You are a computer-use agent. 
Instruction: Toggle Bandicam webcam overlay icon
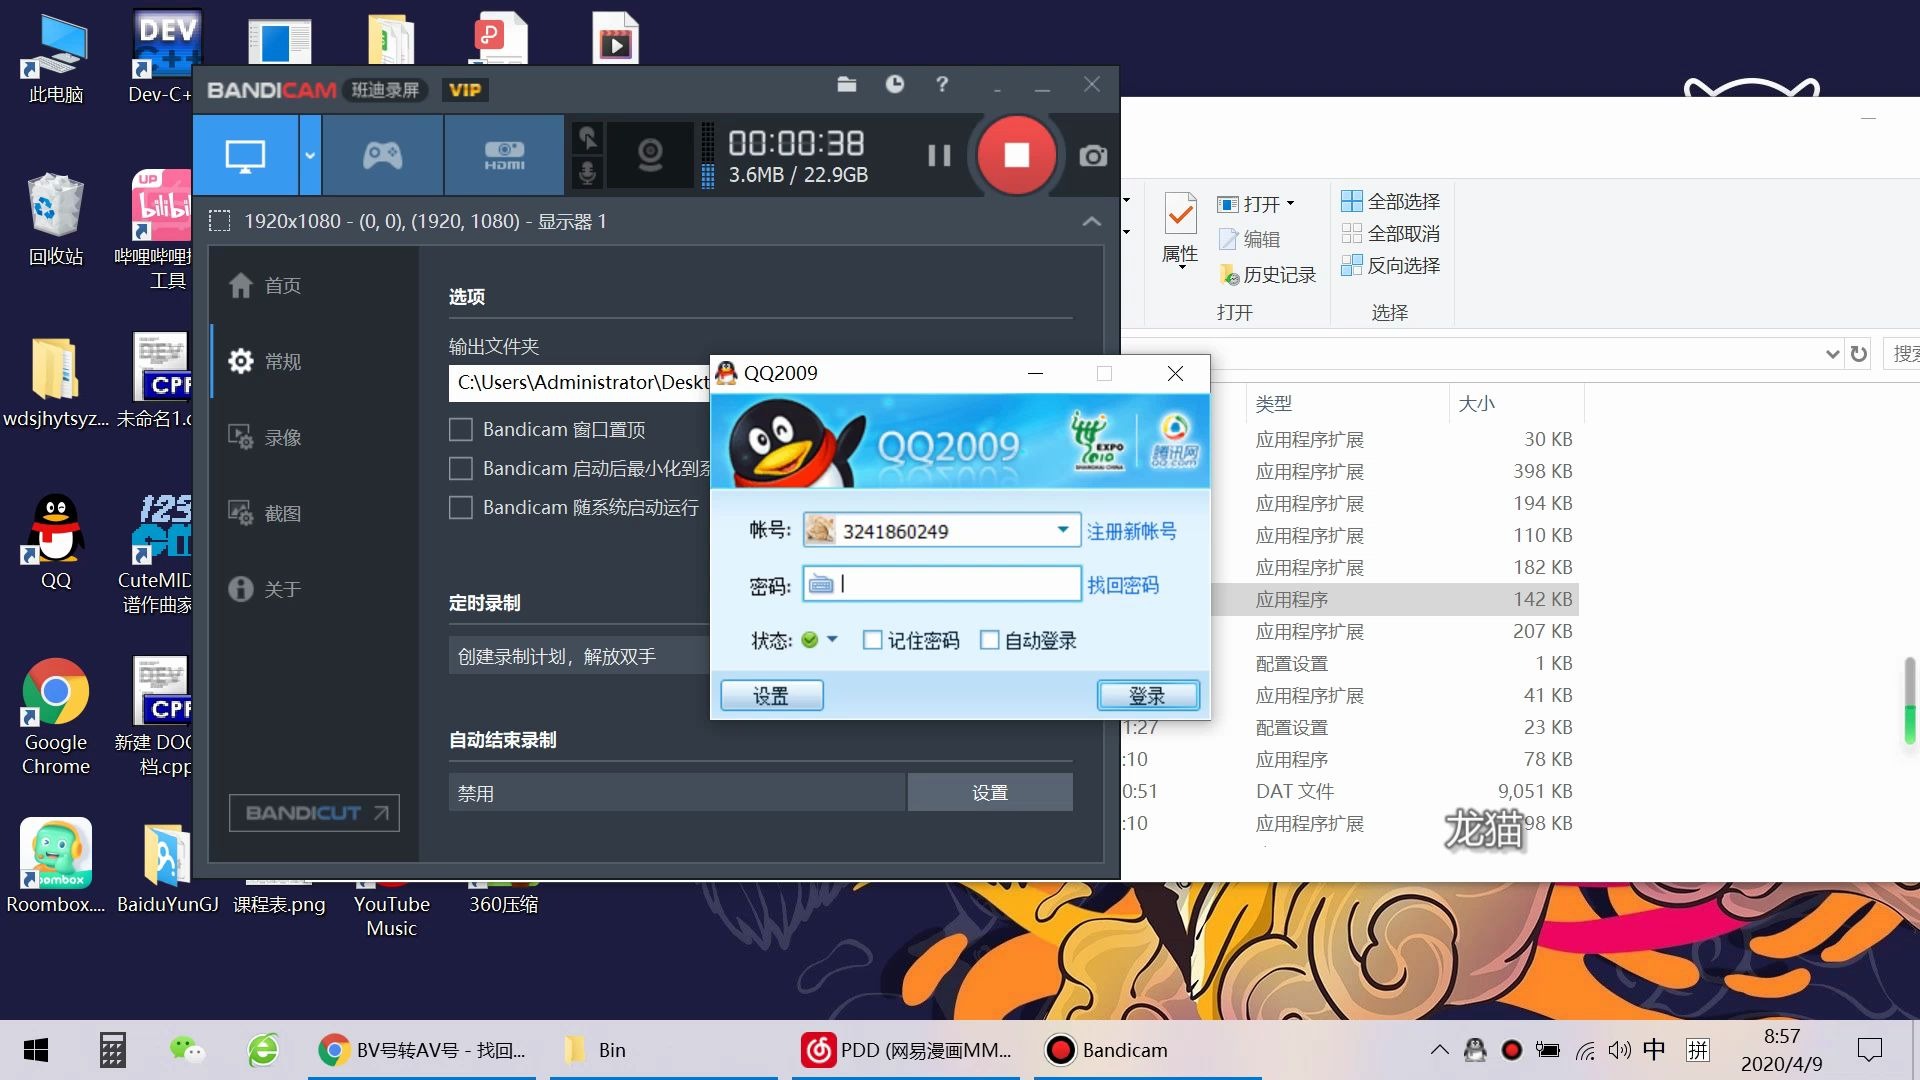650,155
